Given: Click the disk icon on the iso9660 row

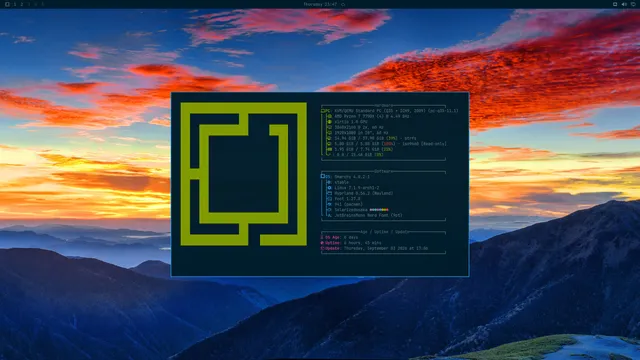Looking at the screenshot, I should (330, 144).
